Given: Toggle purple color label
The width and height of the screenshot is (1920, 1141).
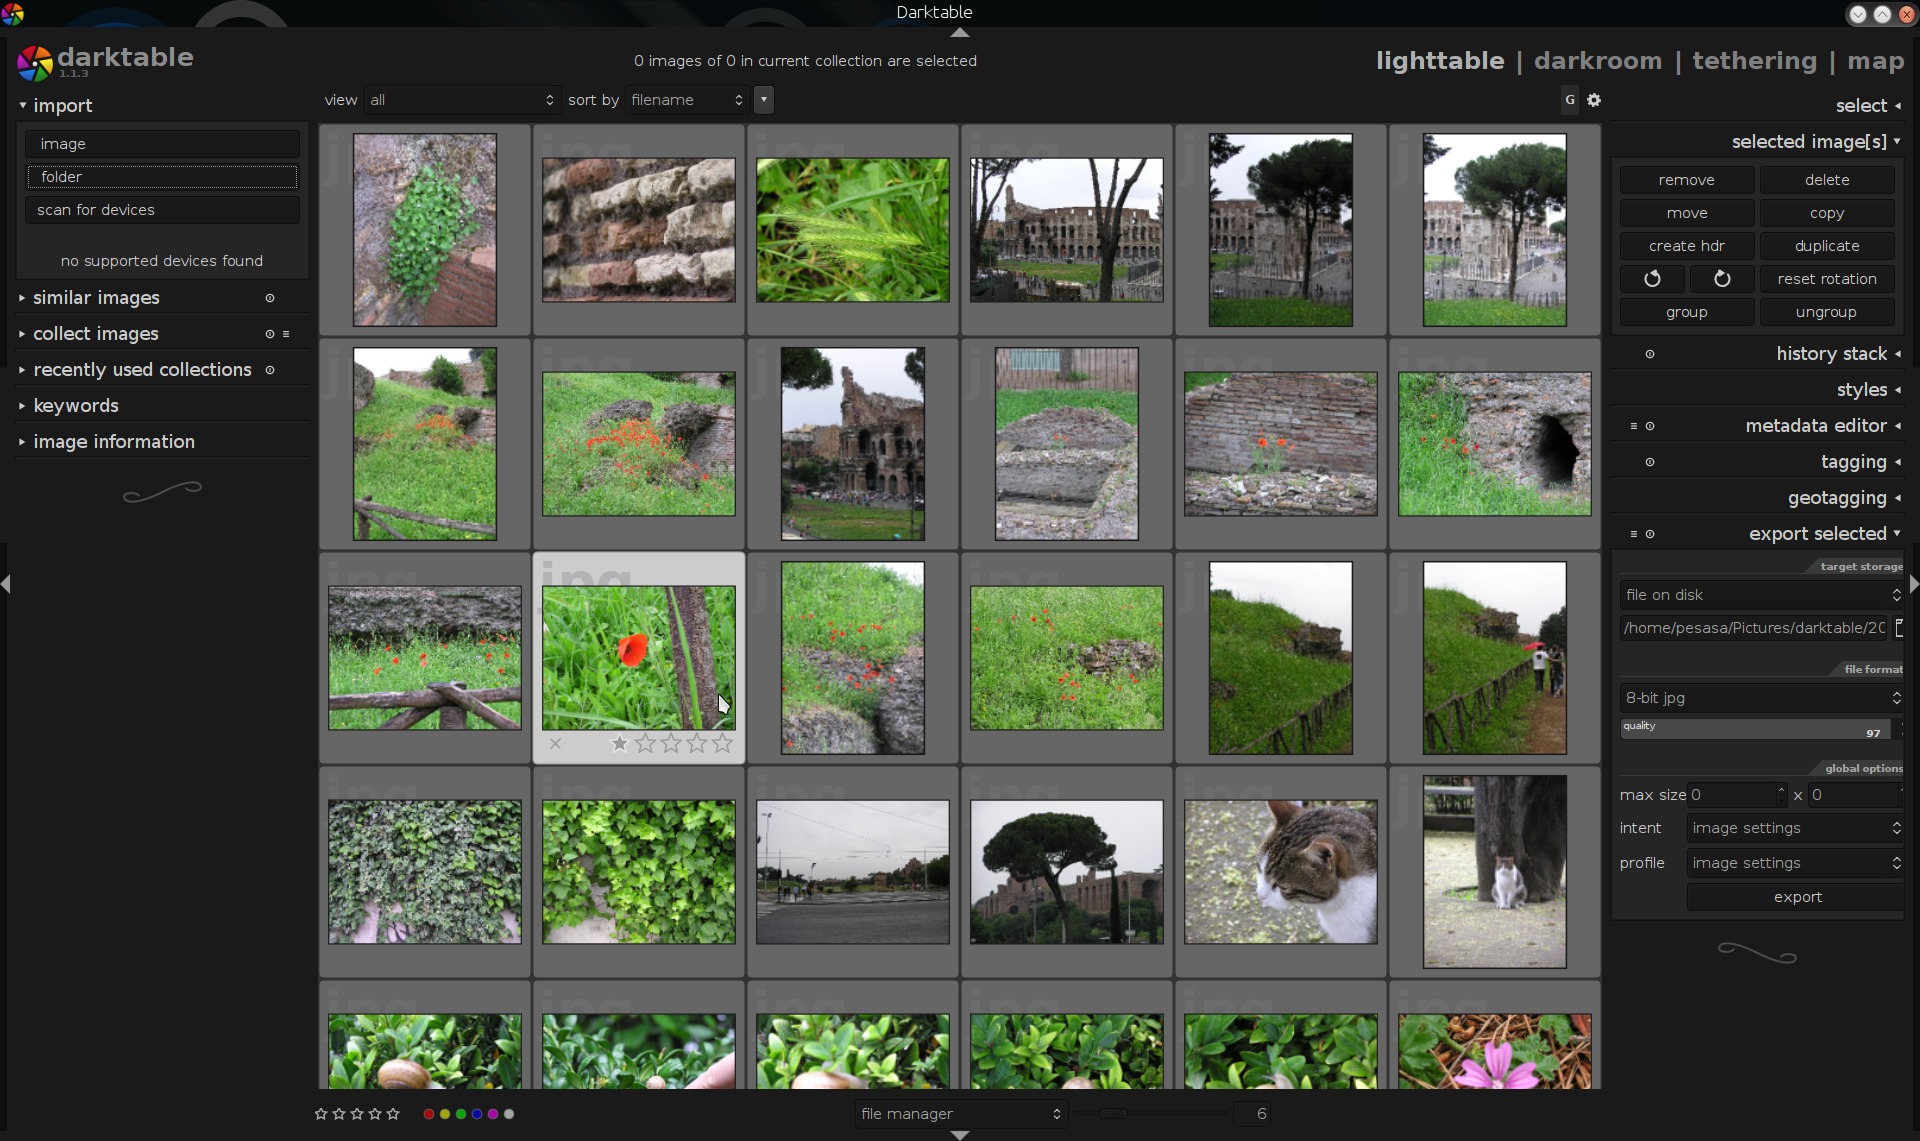Looking at the screenshot, I should [493, 1114].
